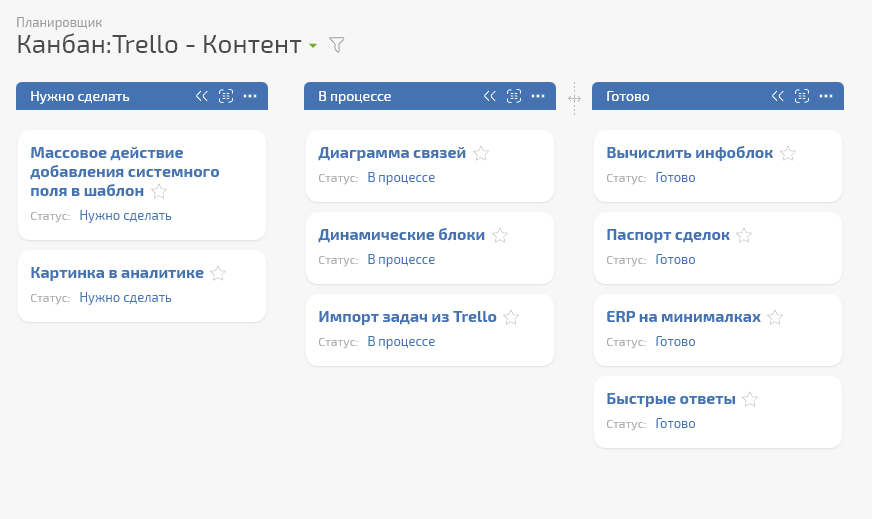
Task: Click the Нужно сделать column header title
Action: pyautogui.click(x=80, y=96)
